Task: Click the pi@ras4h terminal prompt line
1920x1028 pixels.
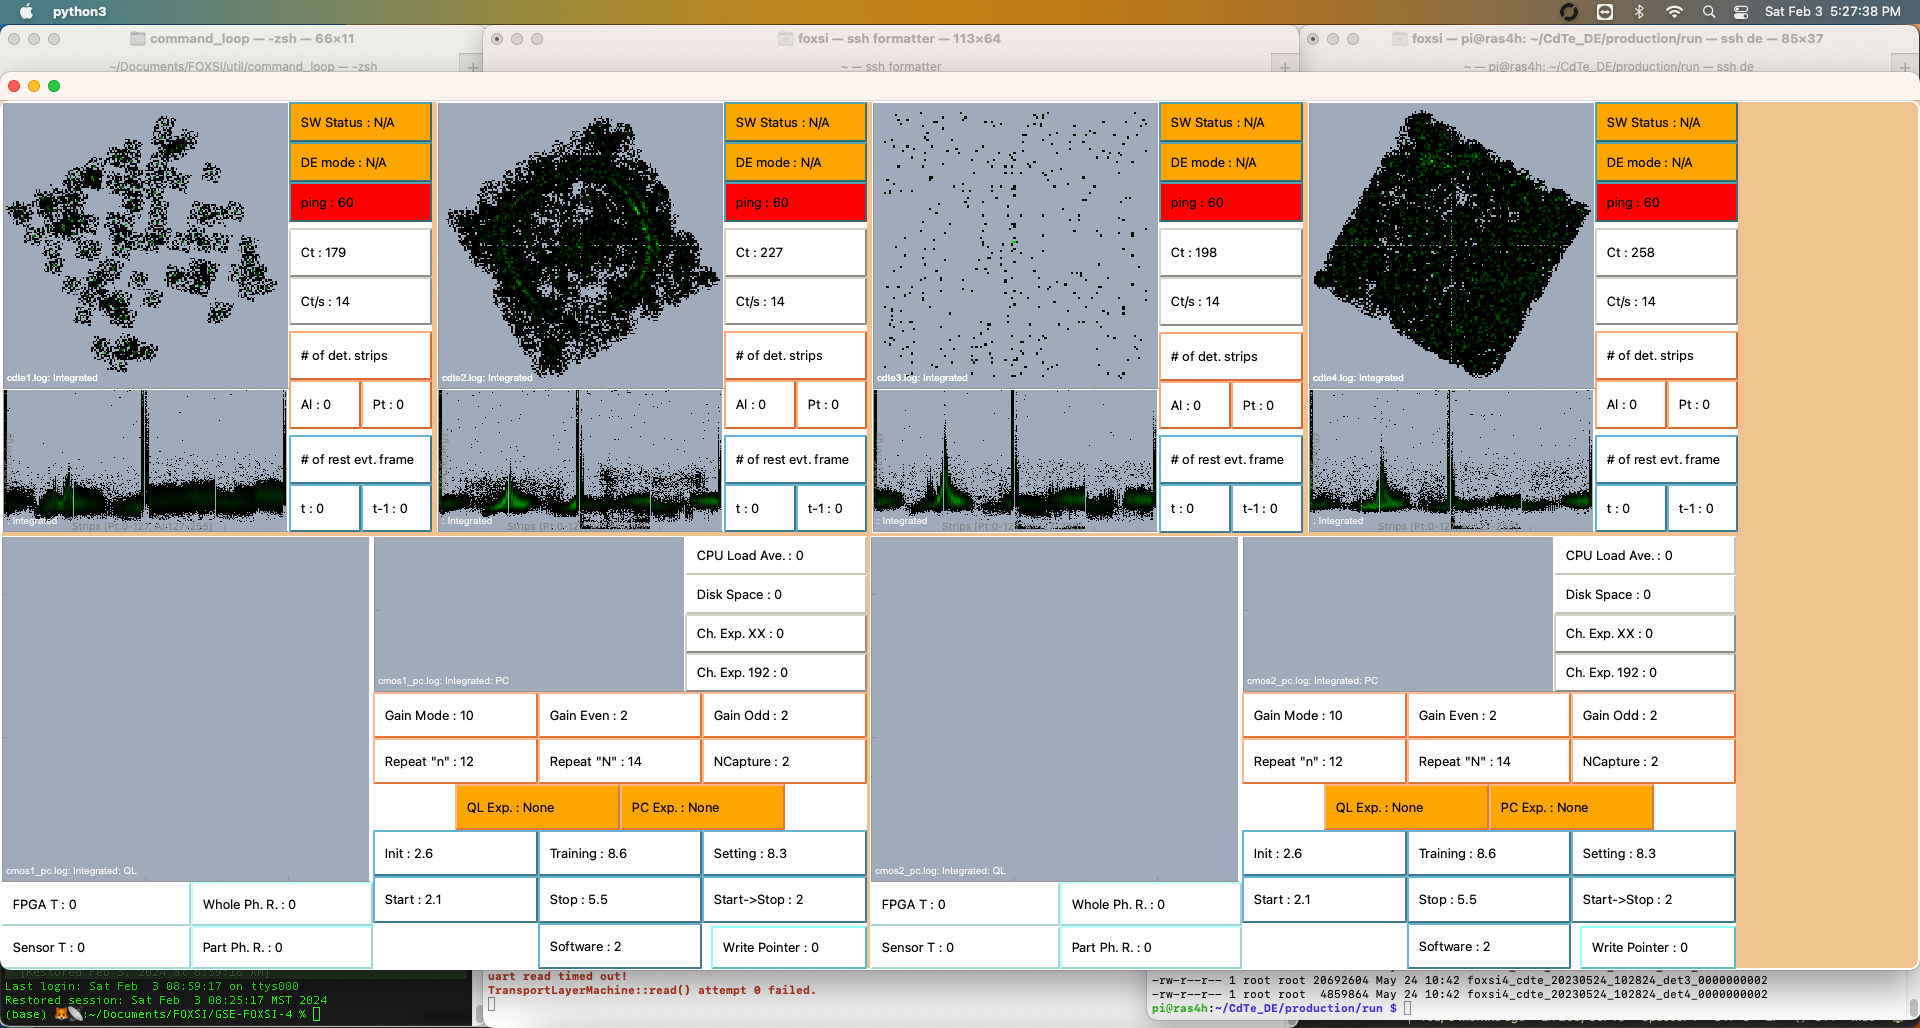Action: click(1281, 1008)
